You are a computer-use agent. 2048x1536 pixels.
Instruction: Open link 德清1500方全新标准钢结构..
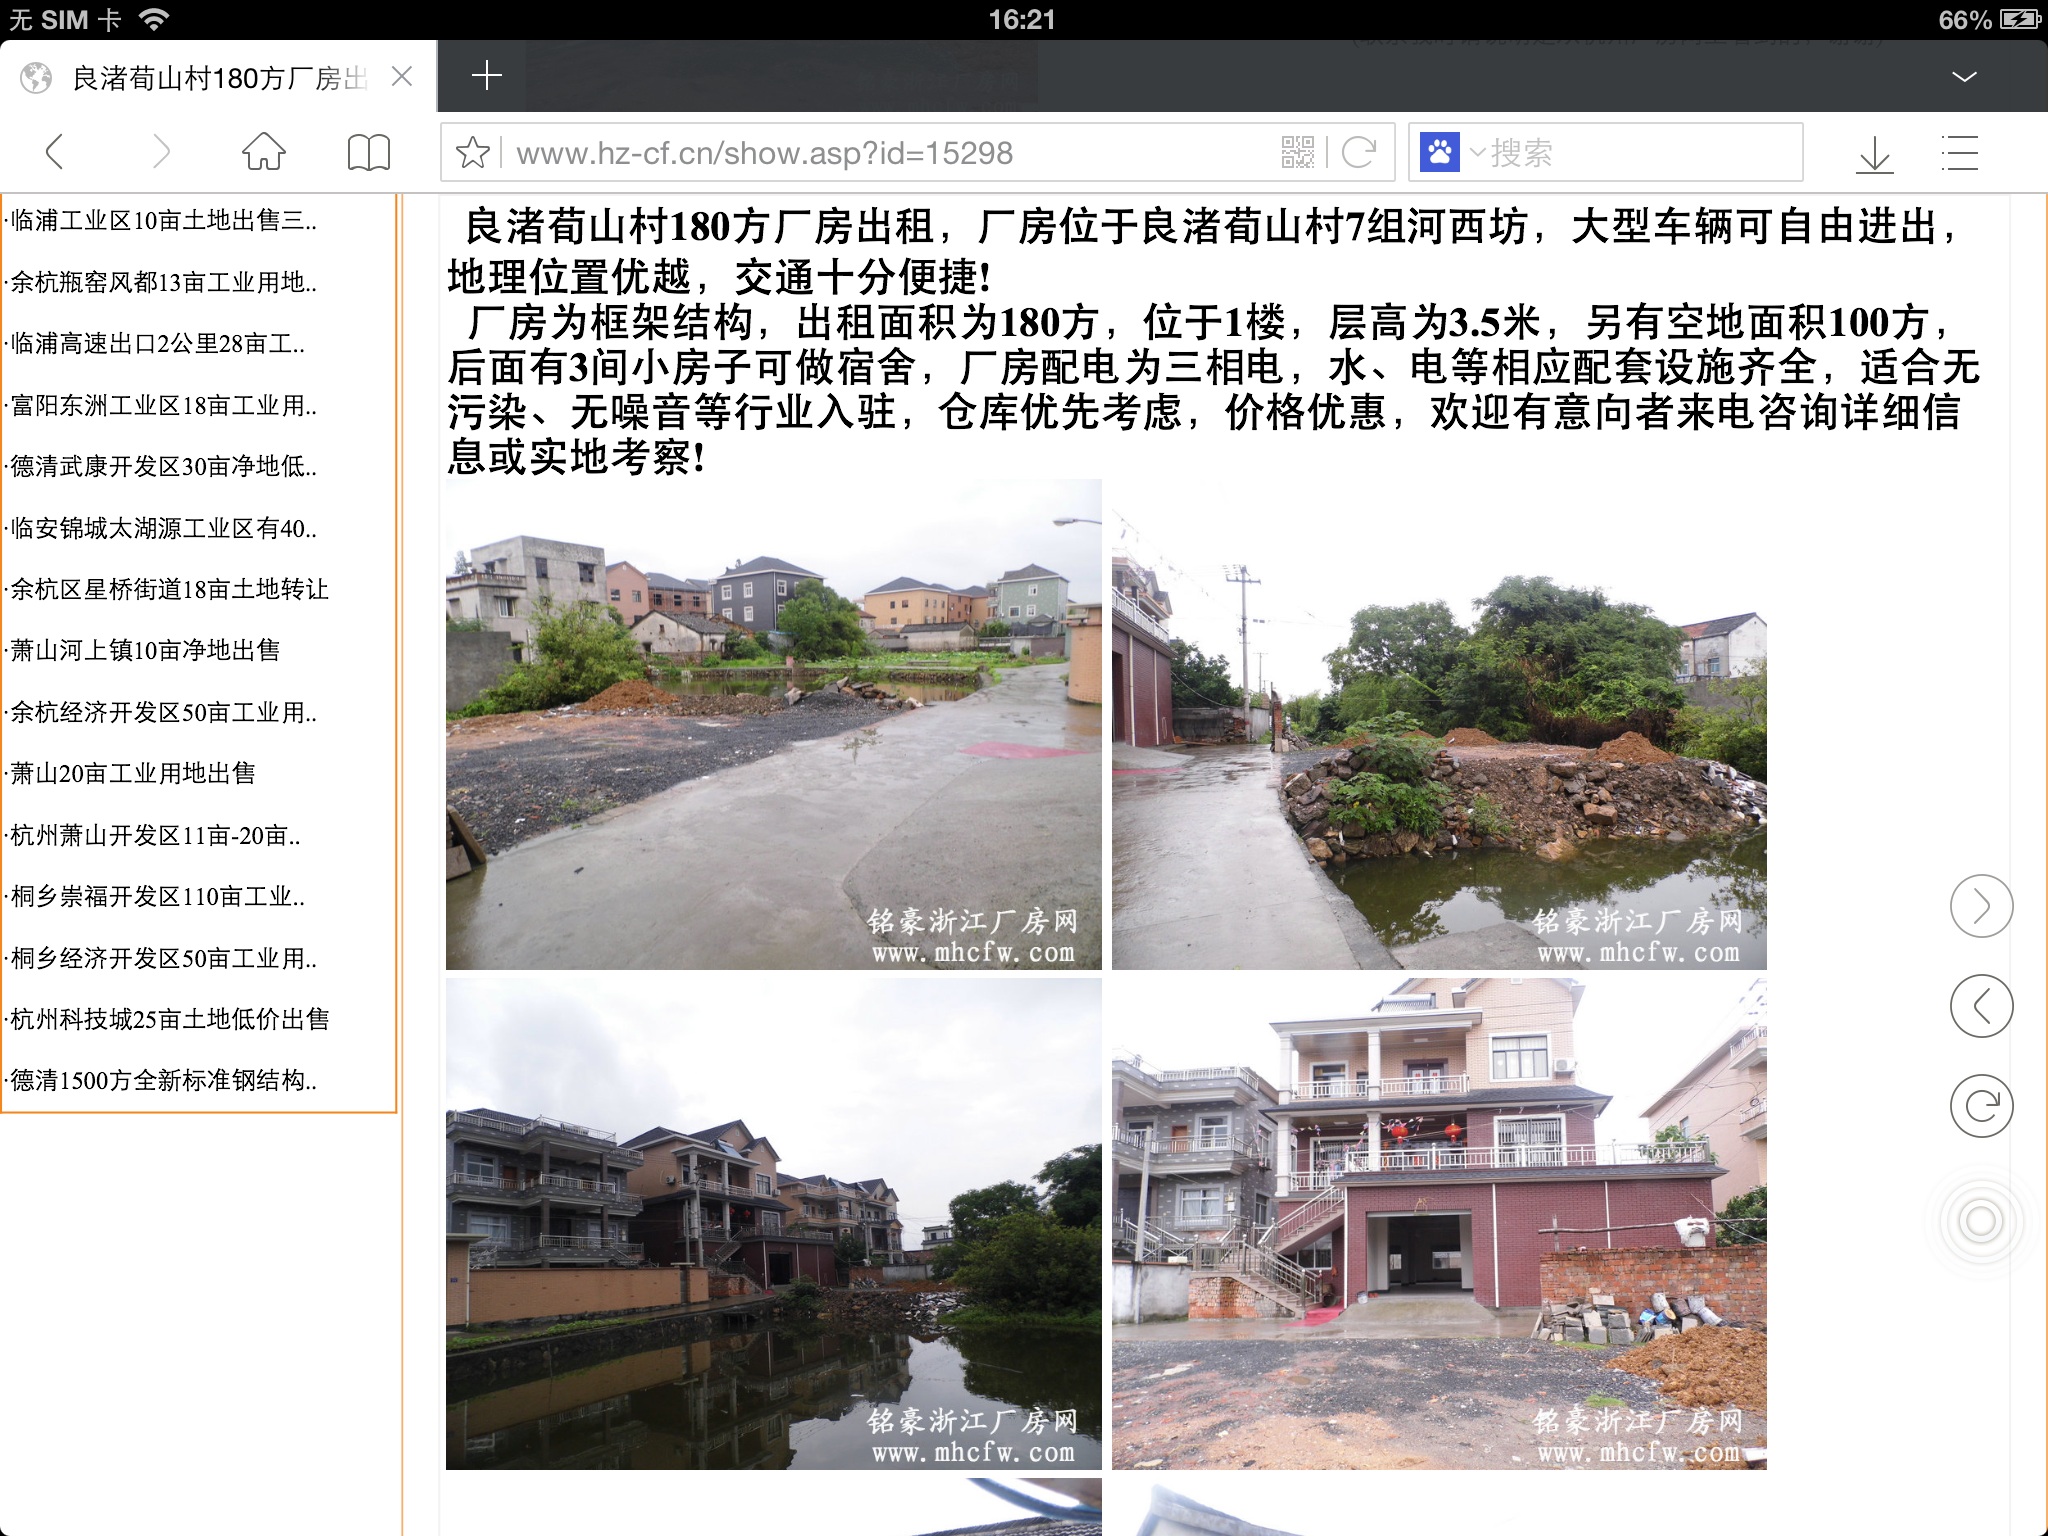pyautogui.click(x=162, y=1081)
